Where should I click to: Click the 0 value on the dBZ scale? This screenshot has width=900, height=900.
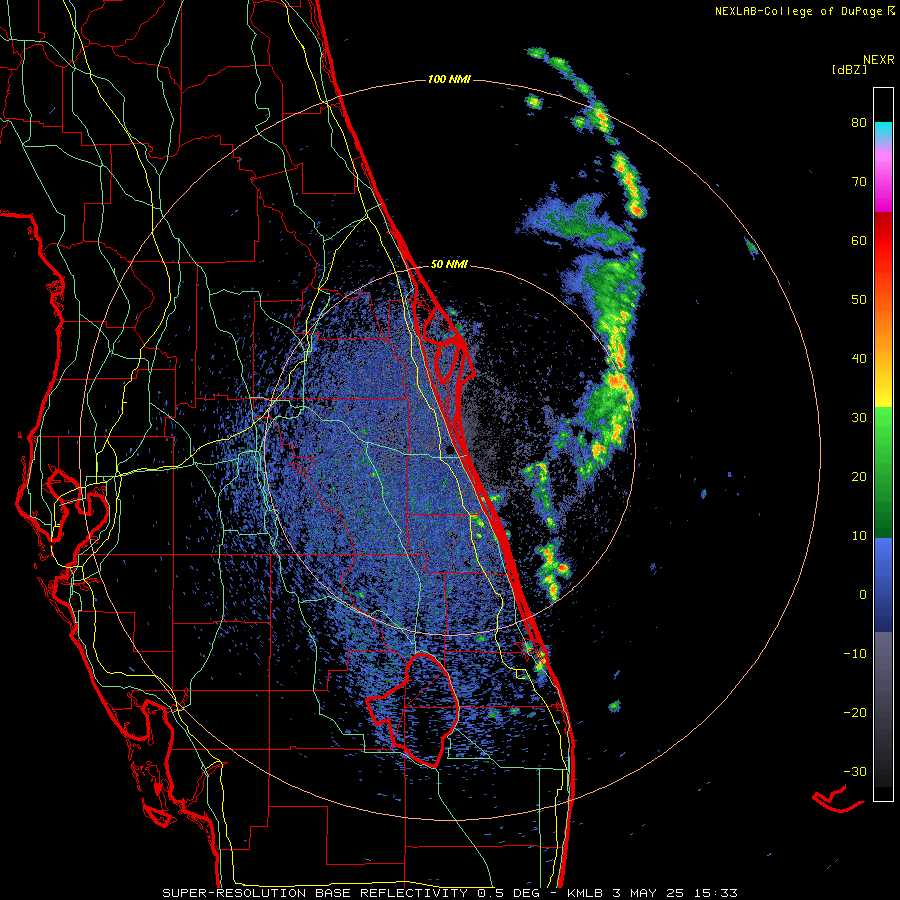coord(863,595)
